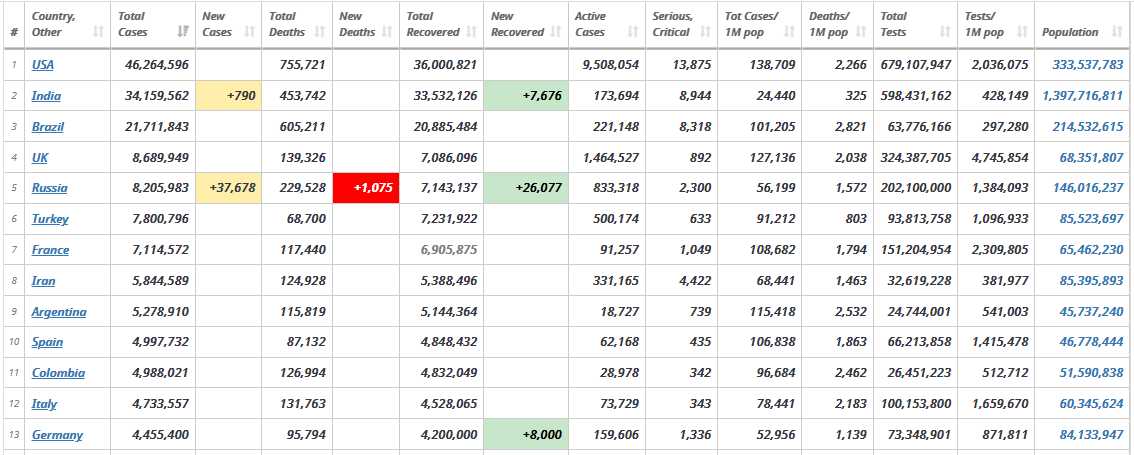Sort by Tests/1M pop column arrows

1022,32
